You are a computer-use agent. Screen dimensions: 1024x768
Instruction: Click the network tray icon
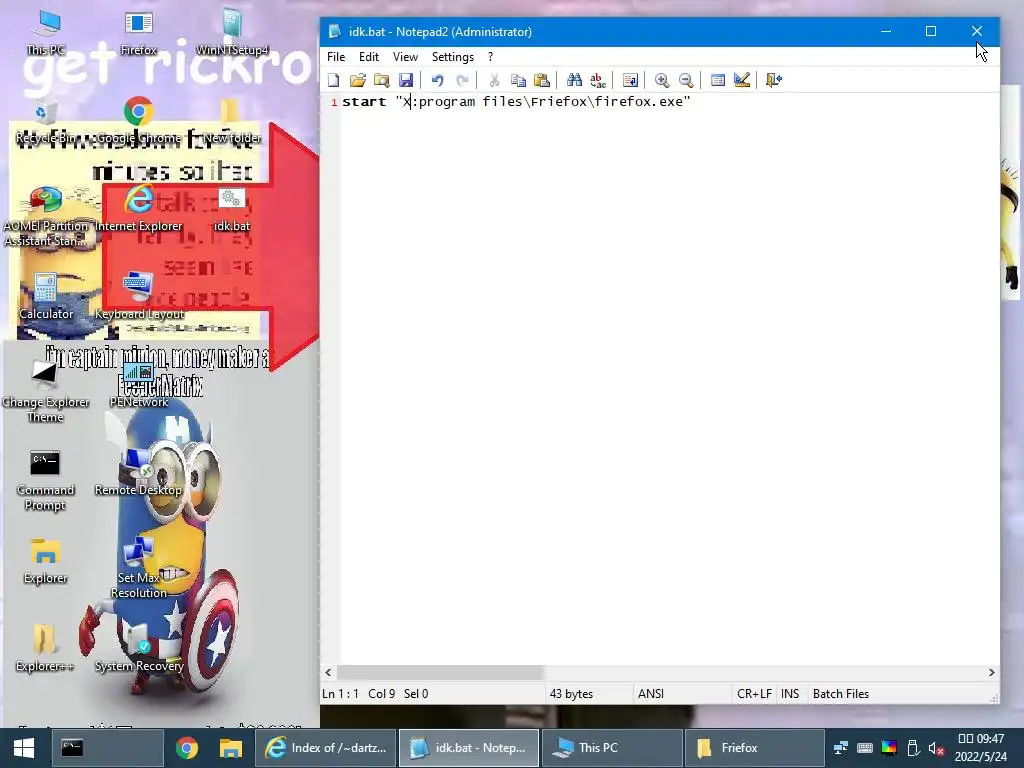click(840, 748)
